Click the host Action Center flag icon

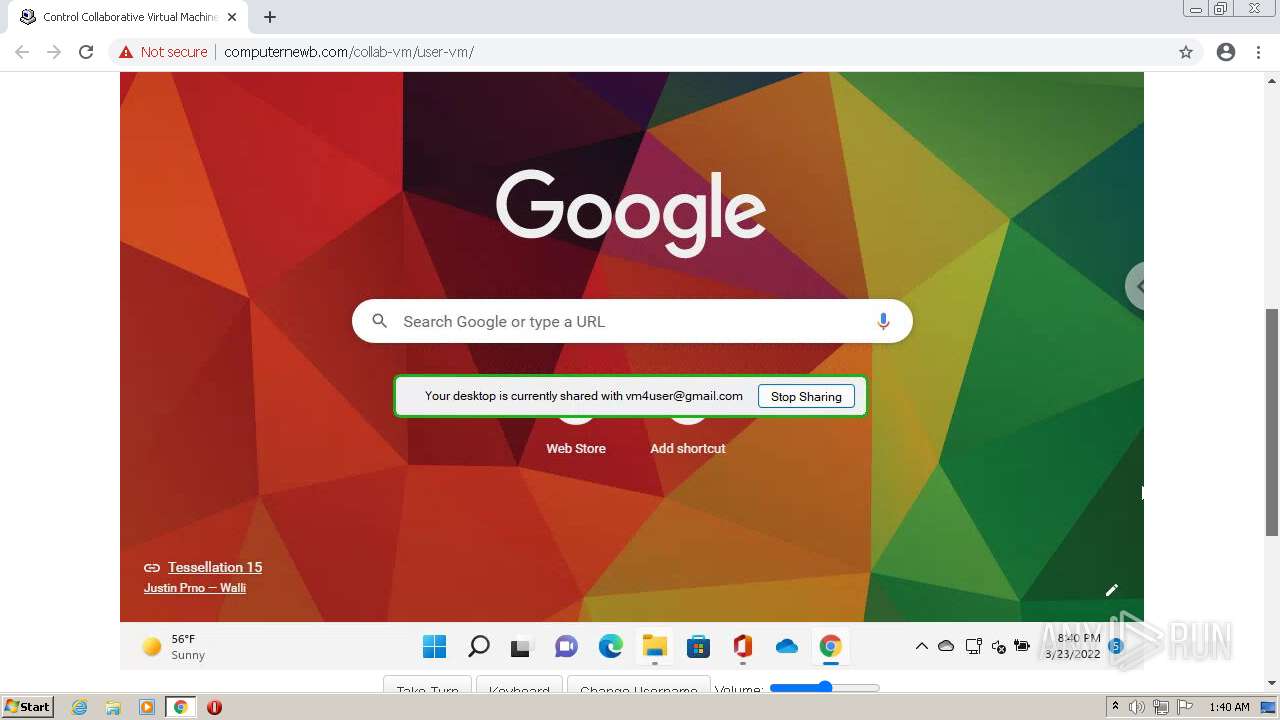coord(1186,707)
